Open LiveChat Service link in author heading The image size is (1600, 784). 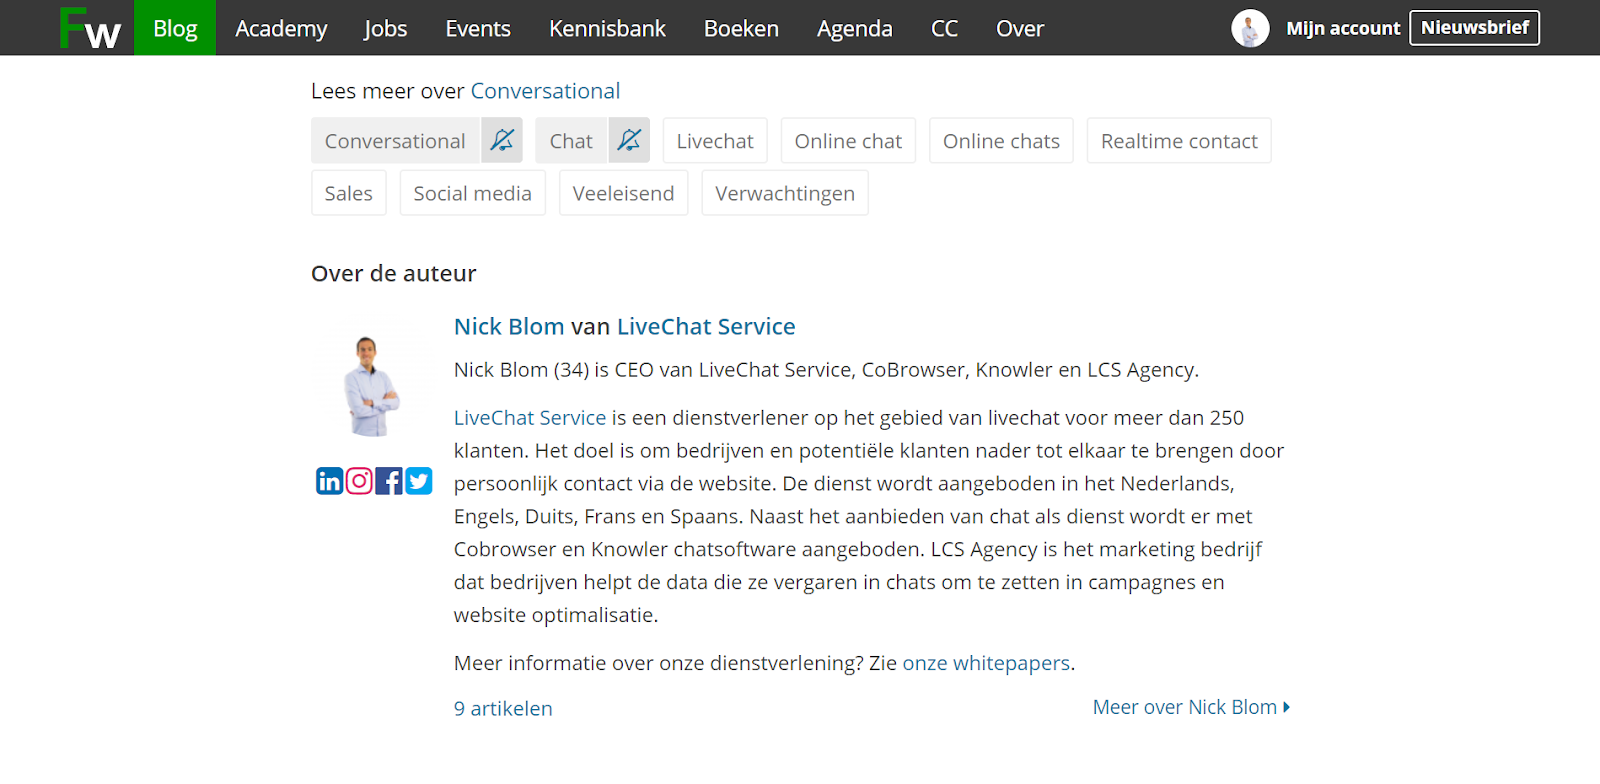706,326
